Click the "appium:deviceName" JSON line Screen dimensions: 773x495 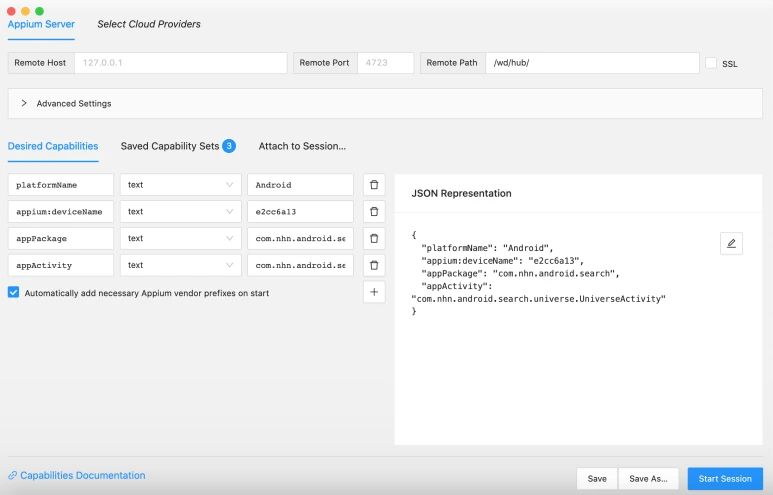pos(502,261)
